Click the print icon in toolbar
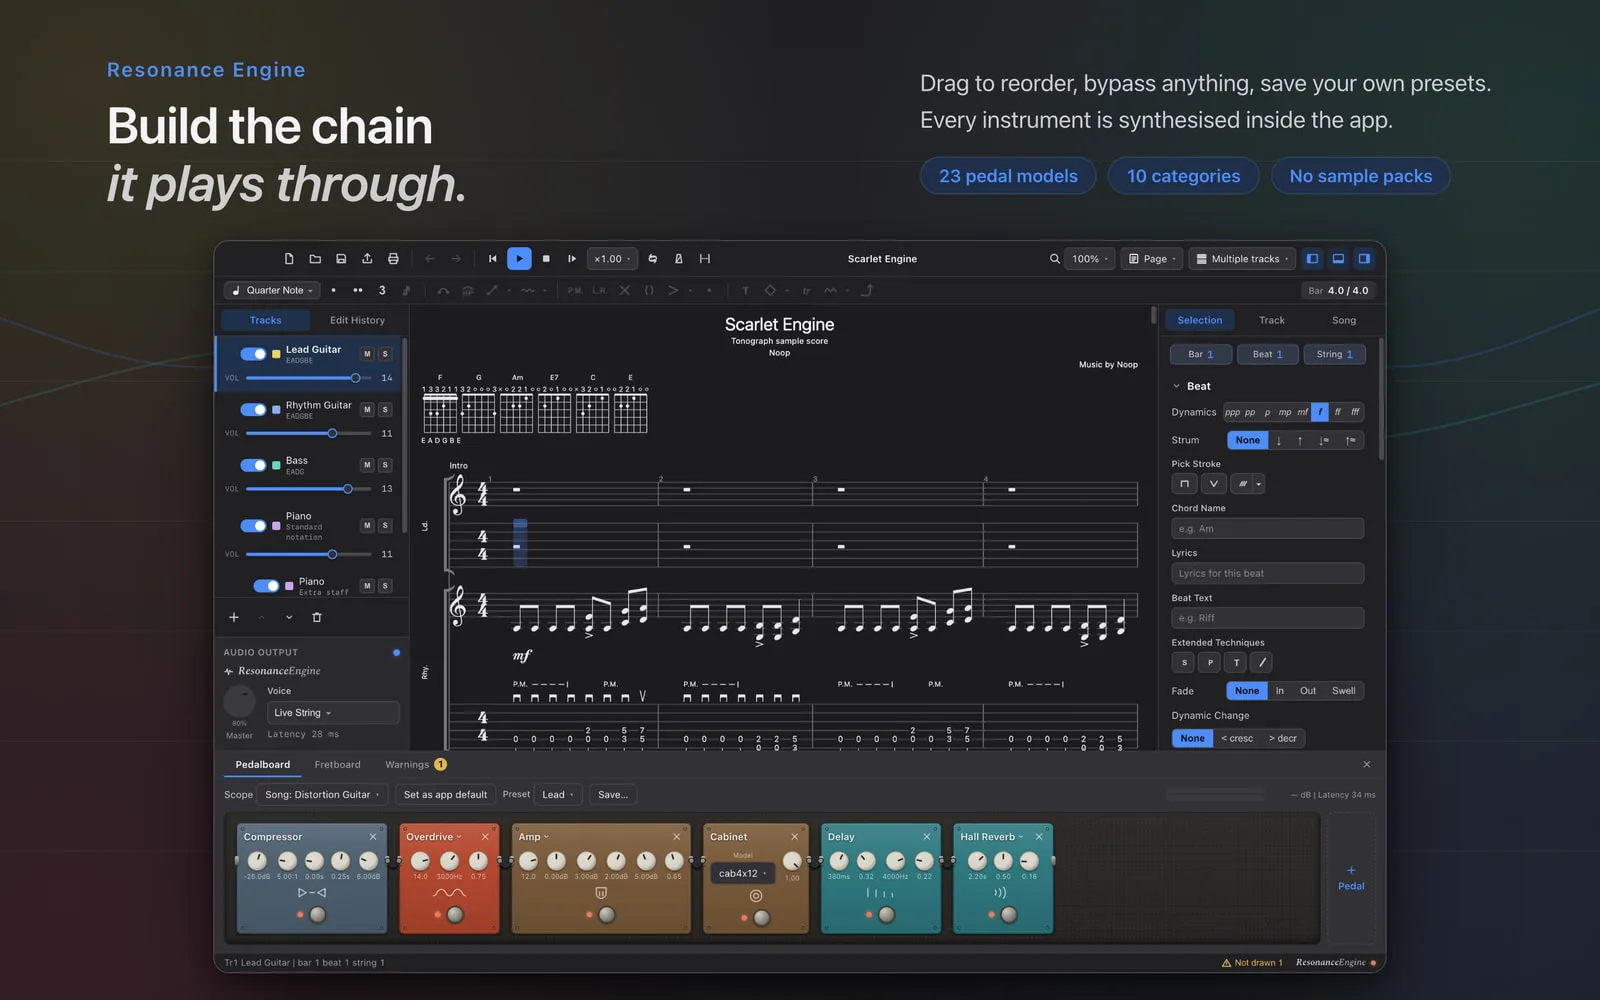This screenshot has height=1000, width=1600. click(393, 259)
